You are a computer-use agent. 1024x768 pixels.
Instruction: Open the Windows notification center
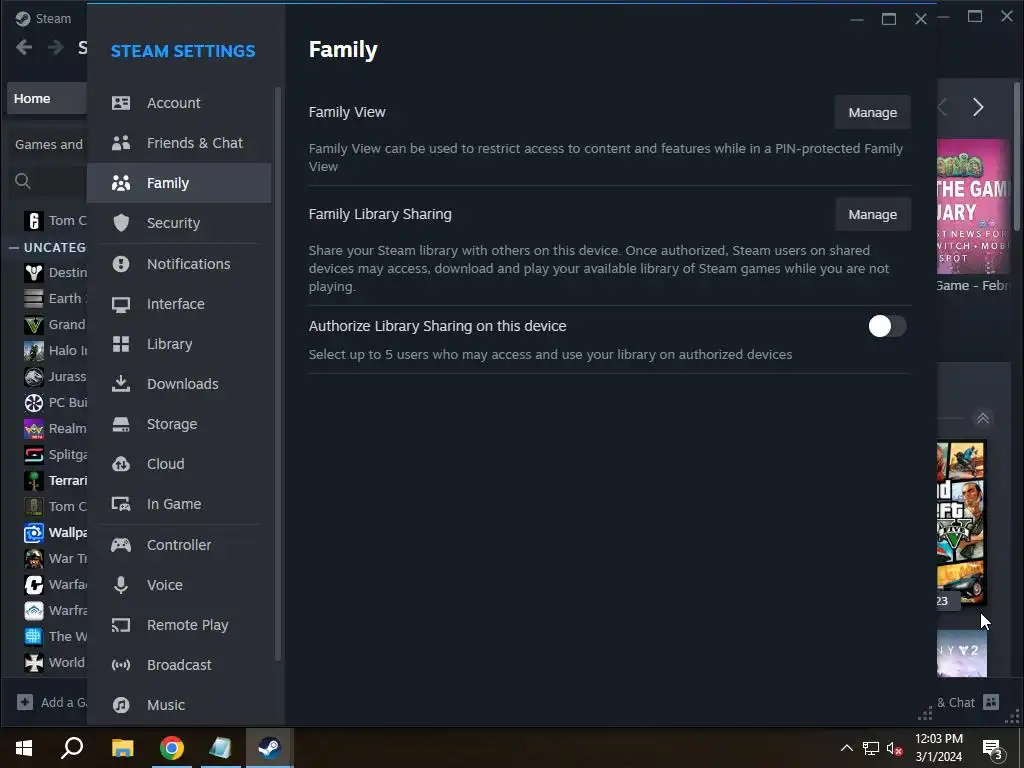993,748
